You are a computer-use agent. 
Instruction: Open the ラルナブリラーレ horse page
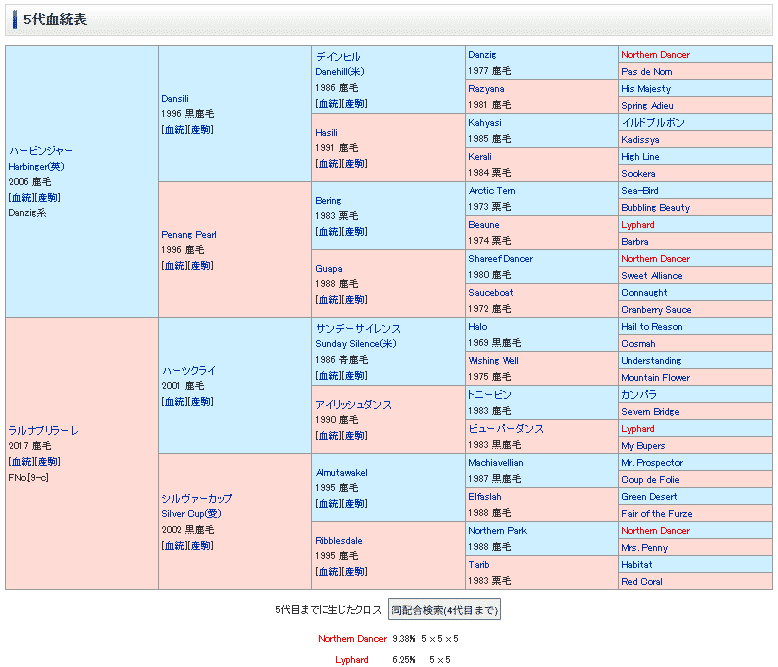(44, 430)
